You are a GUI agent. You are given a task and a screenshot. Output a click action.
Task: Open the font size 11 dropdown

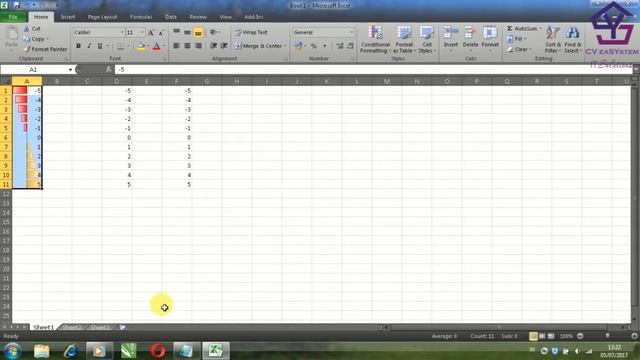142,32
